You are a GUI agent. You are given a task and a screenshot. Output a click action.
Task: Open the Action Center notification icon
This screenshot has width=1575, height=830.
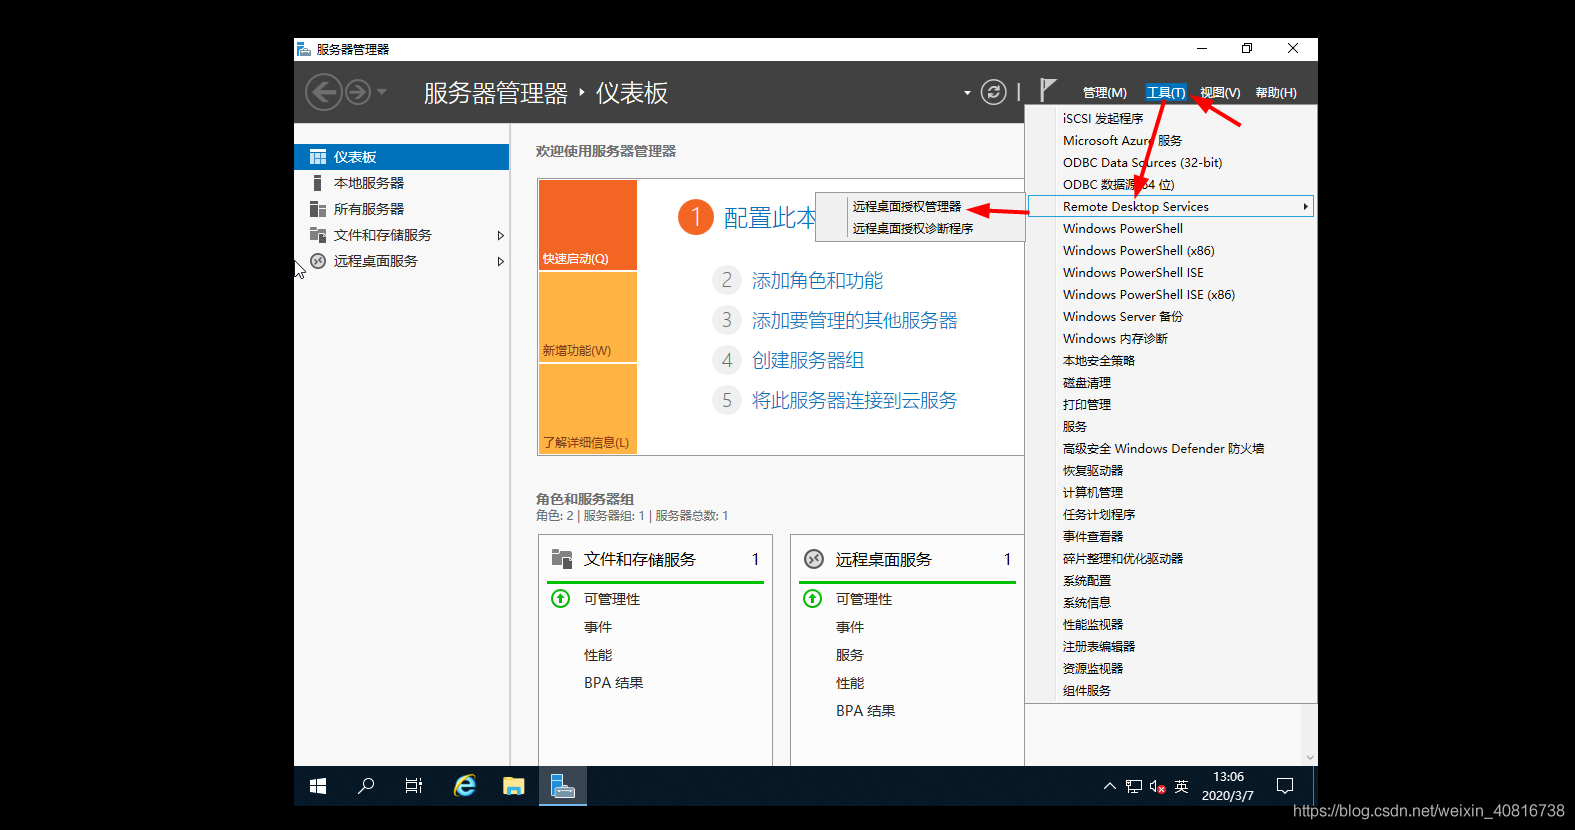(x=1285, y=786)
